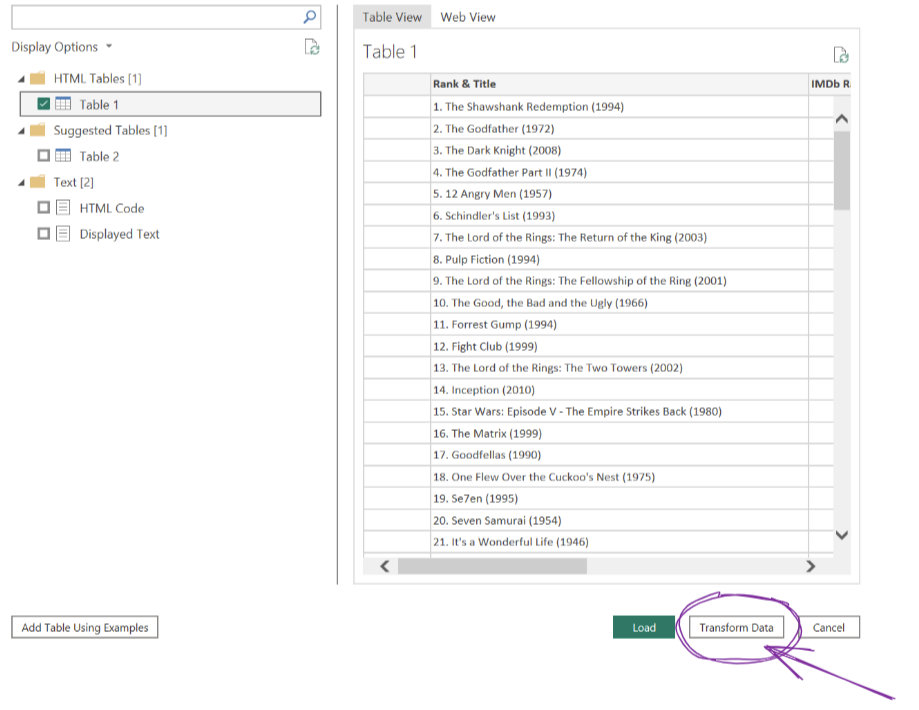
Task: Click the horizontal scrollbar right arrow
Action: click(811, 566)
